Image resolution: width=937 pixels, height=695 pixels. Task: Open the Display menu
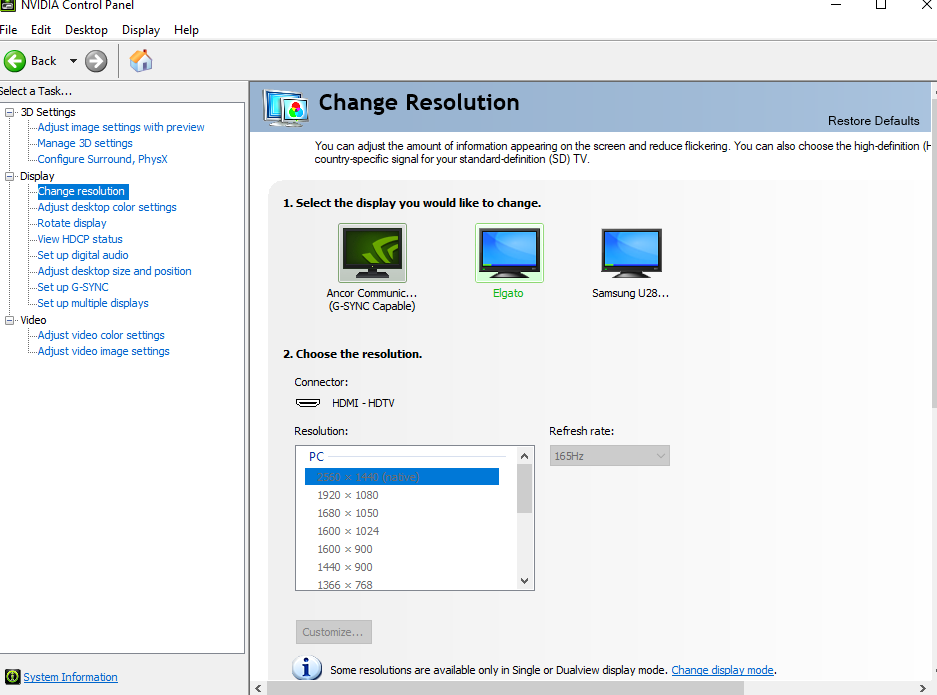[x=141, y=30]
